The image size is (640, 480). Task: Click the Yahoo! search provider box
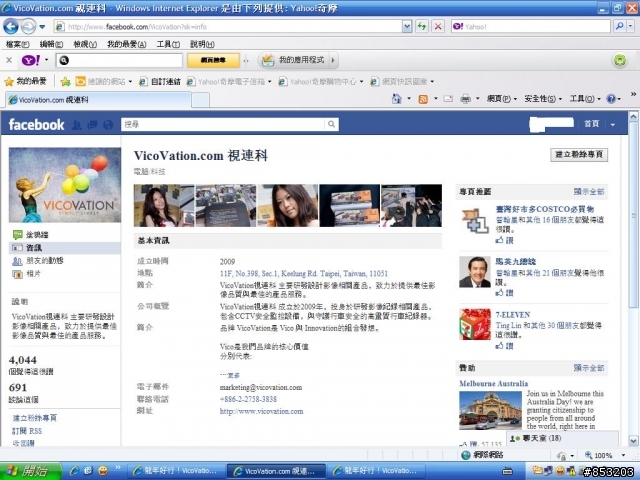531,27
